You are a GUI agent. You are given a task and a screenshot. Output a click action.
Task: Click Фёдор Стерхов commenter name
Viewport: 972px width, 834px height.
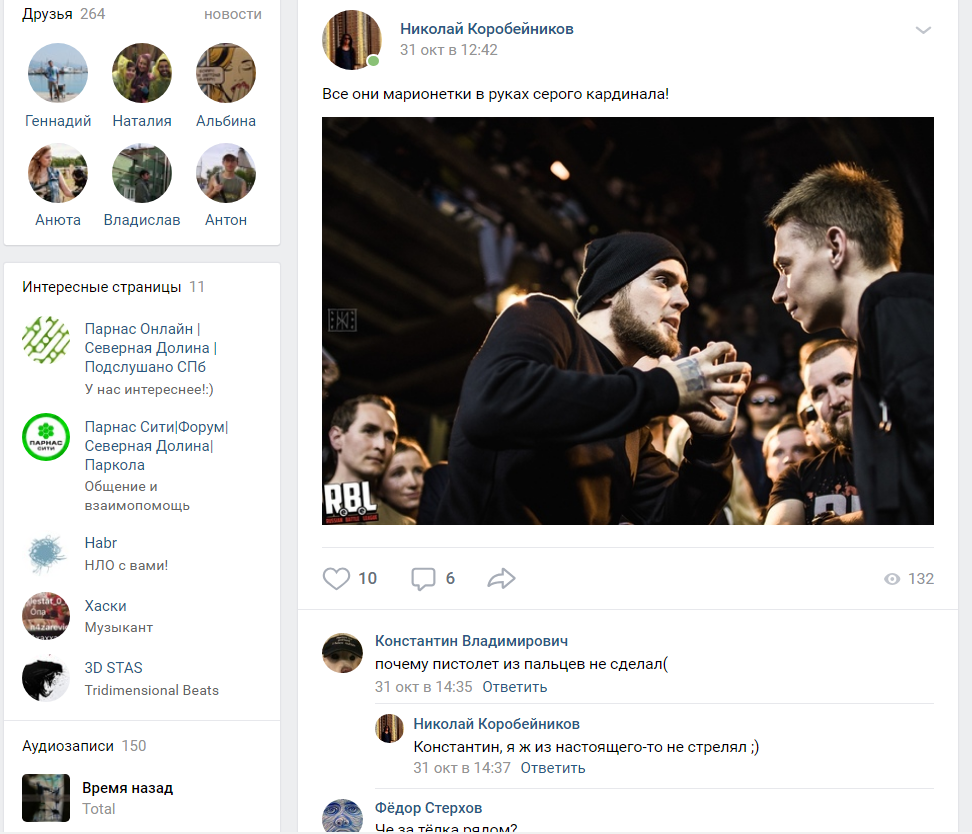tap(428, 808)
